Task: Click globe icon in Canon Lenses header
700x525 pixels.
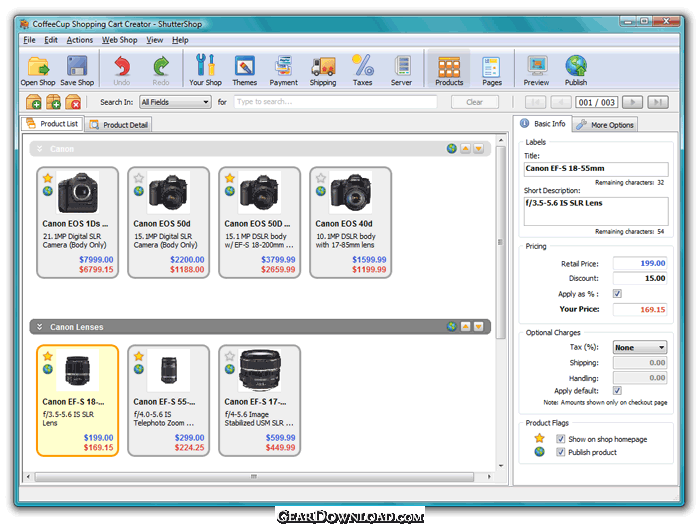Action: click(452, 327)
